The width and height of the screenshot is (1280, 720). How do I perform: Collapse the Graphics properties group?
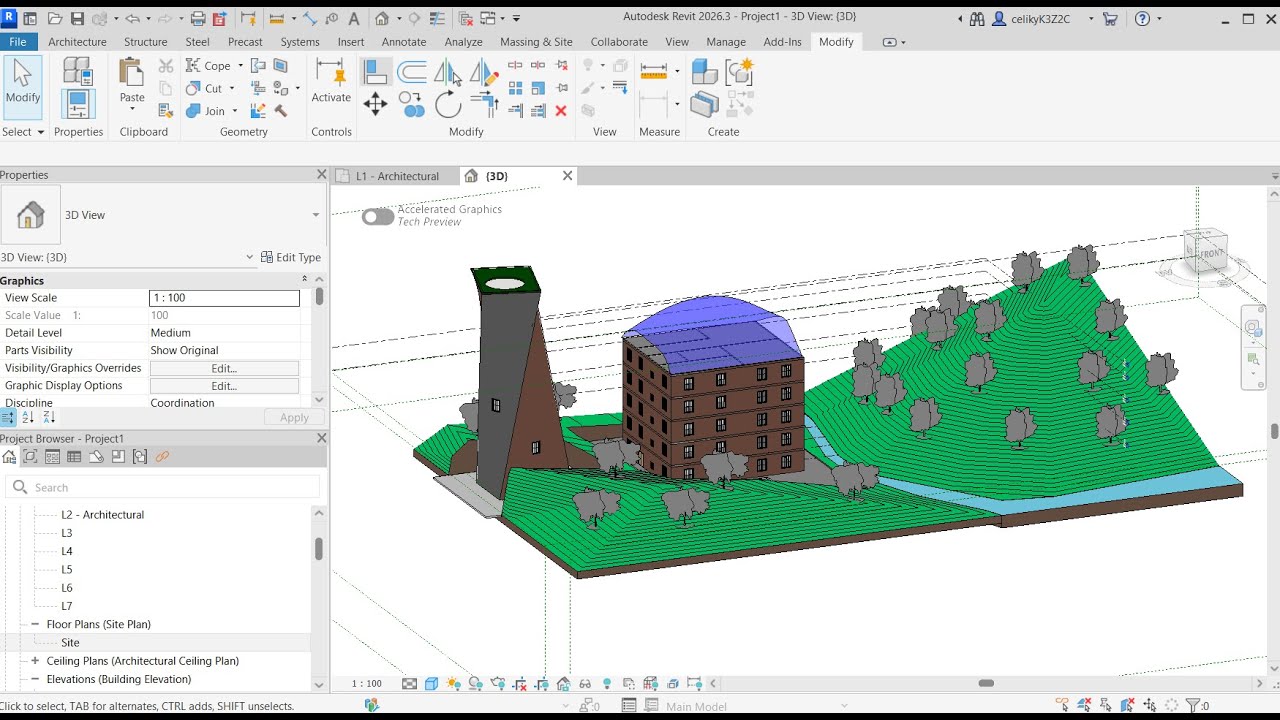(305, 280)
